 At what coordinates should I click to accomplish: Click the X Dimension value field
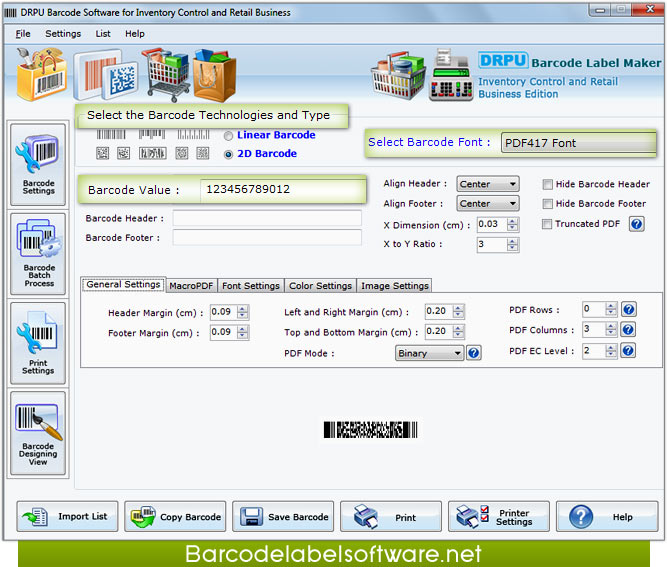coord(492,224)
